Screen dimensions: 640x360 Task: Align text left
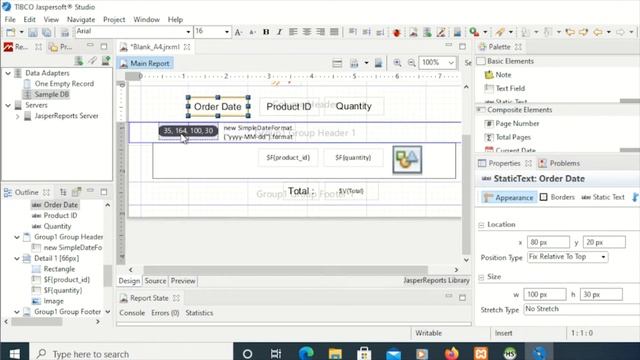click(293, 32)
